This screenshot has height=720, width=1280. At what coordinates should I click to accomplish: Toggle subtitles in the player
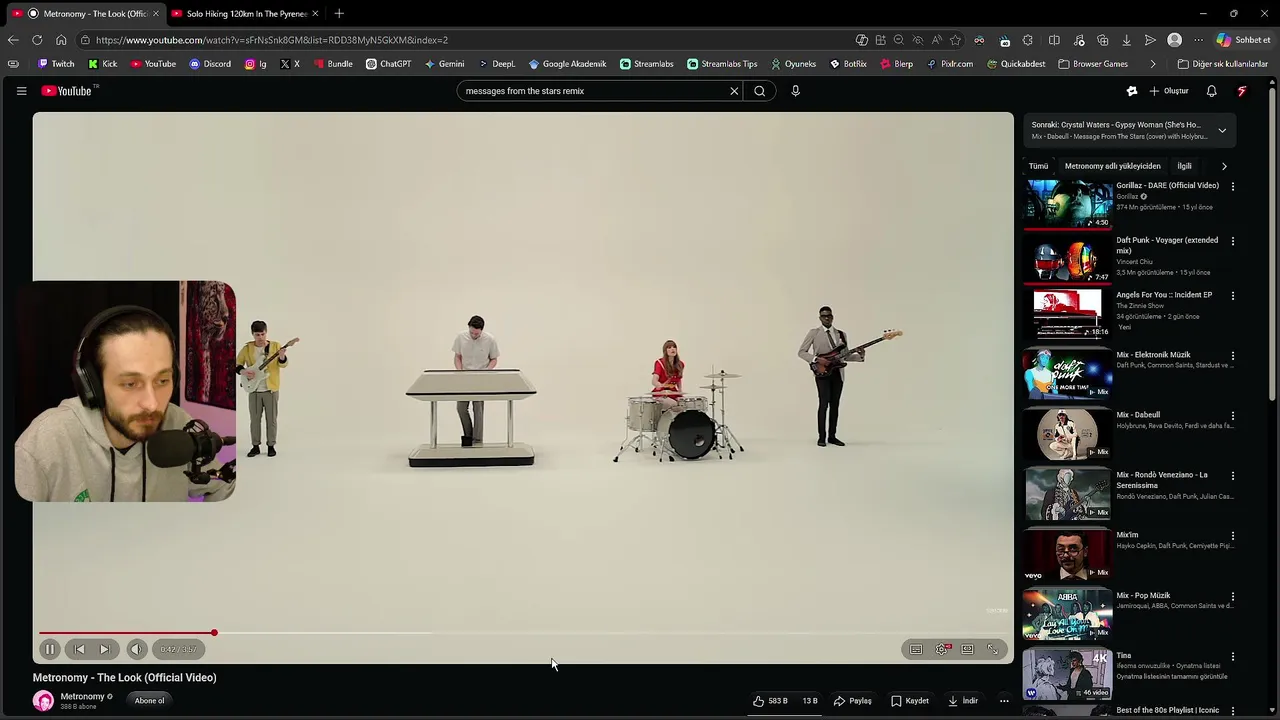(x=916, y=649)
